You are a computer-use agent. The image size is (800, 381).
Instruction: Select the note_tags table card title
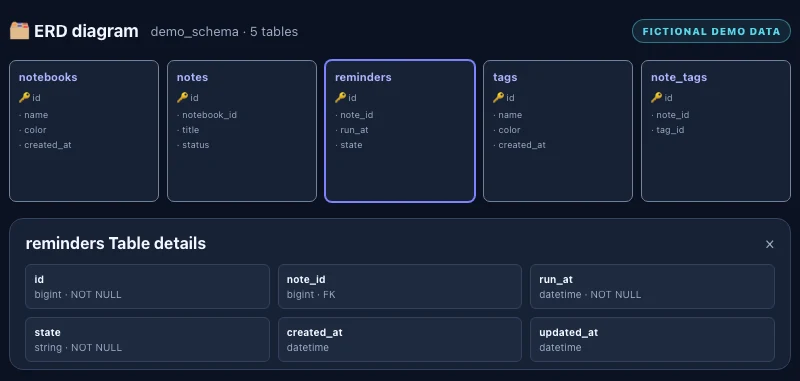pyautogui.click(x=679, y=77)
